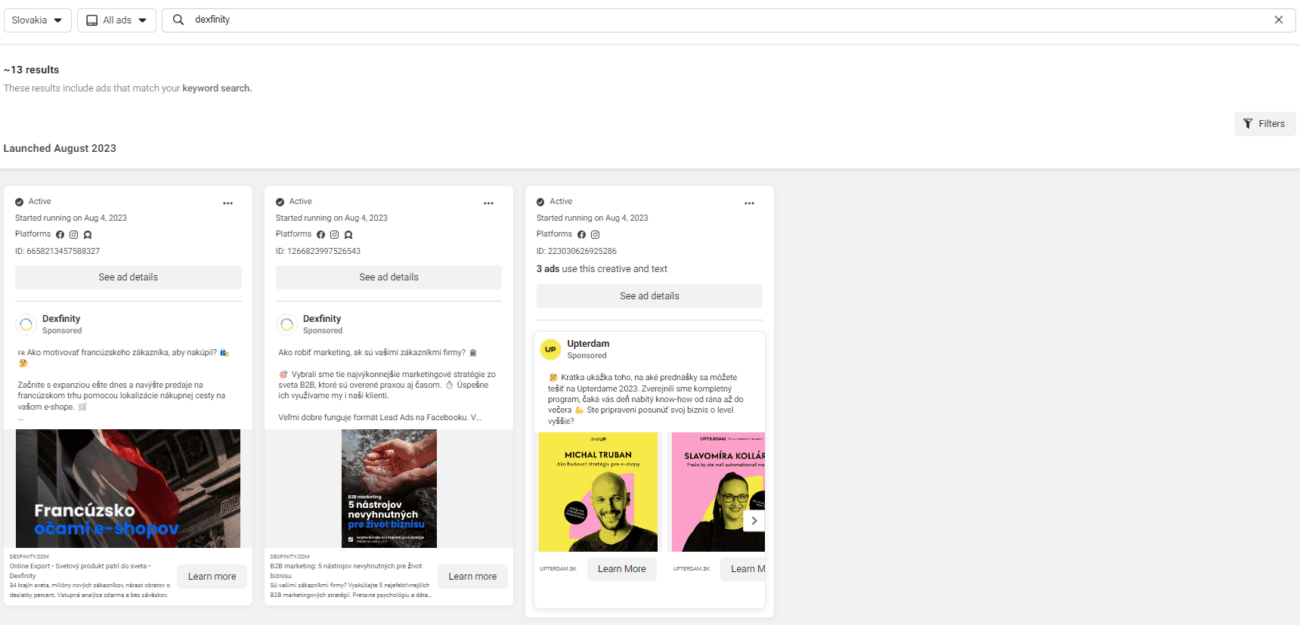Viewport: 1300px width, 625px height.
Task: Open the Filters button
Action: [1264, 124]
